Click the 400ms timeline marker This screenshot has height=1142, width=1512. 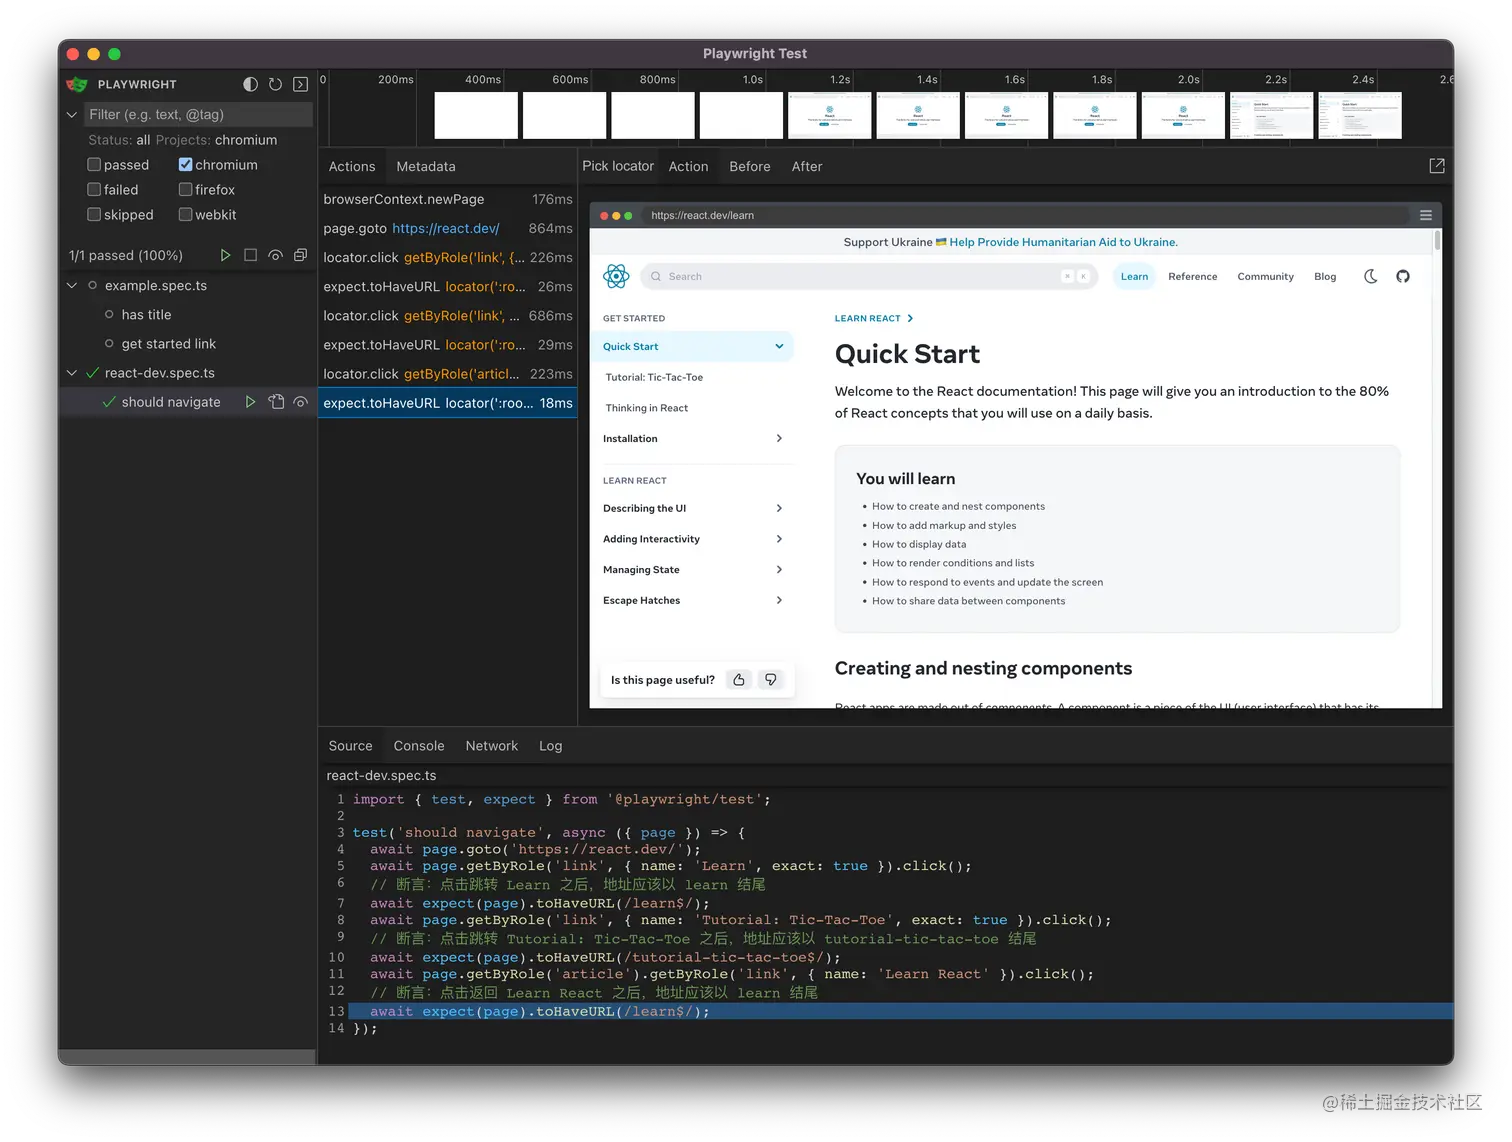[483, 79]
